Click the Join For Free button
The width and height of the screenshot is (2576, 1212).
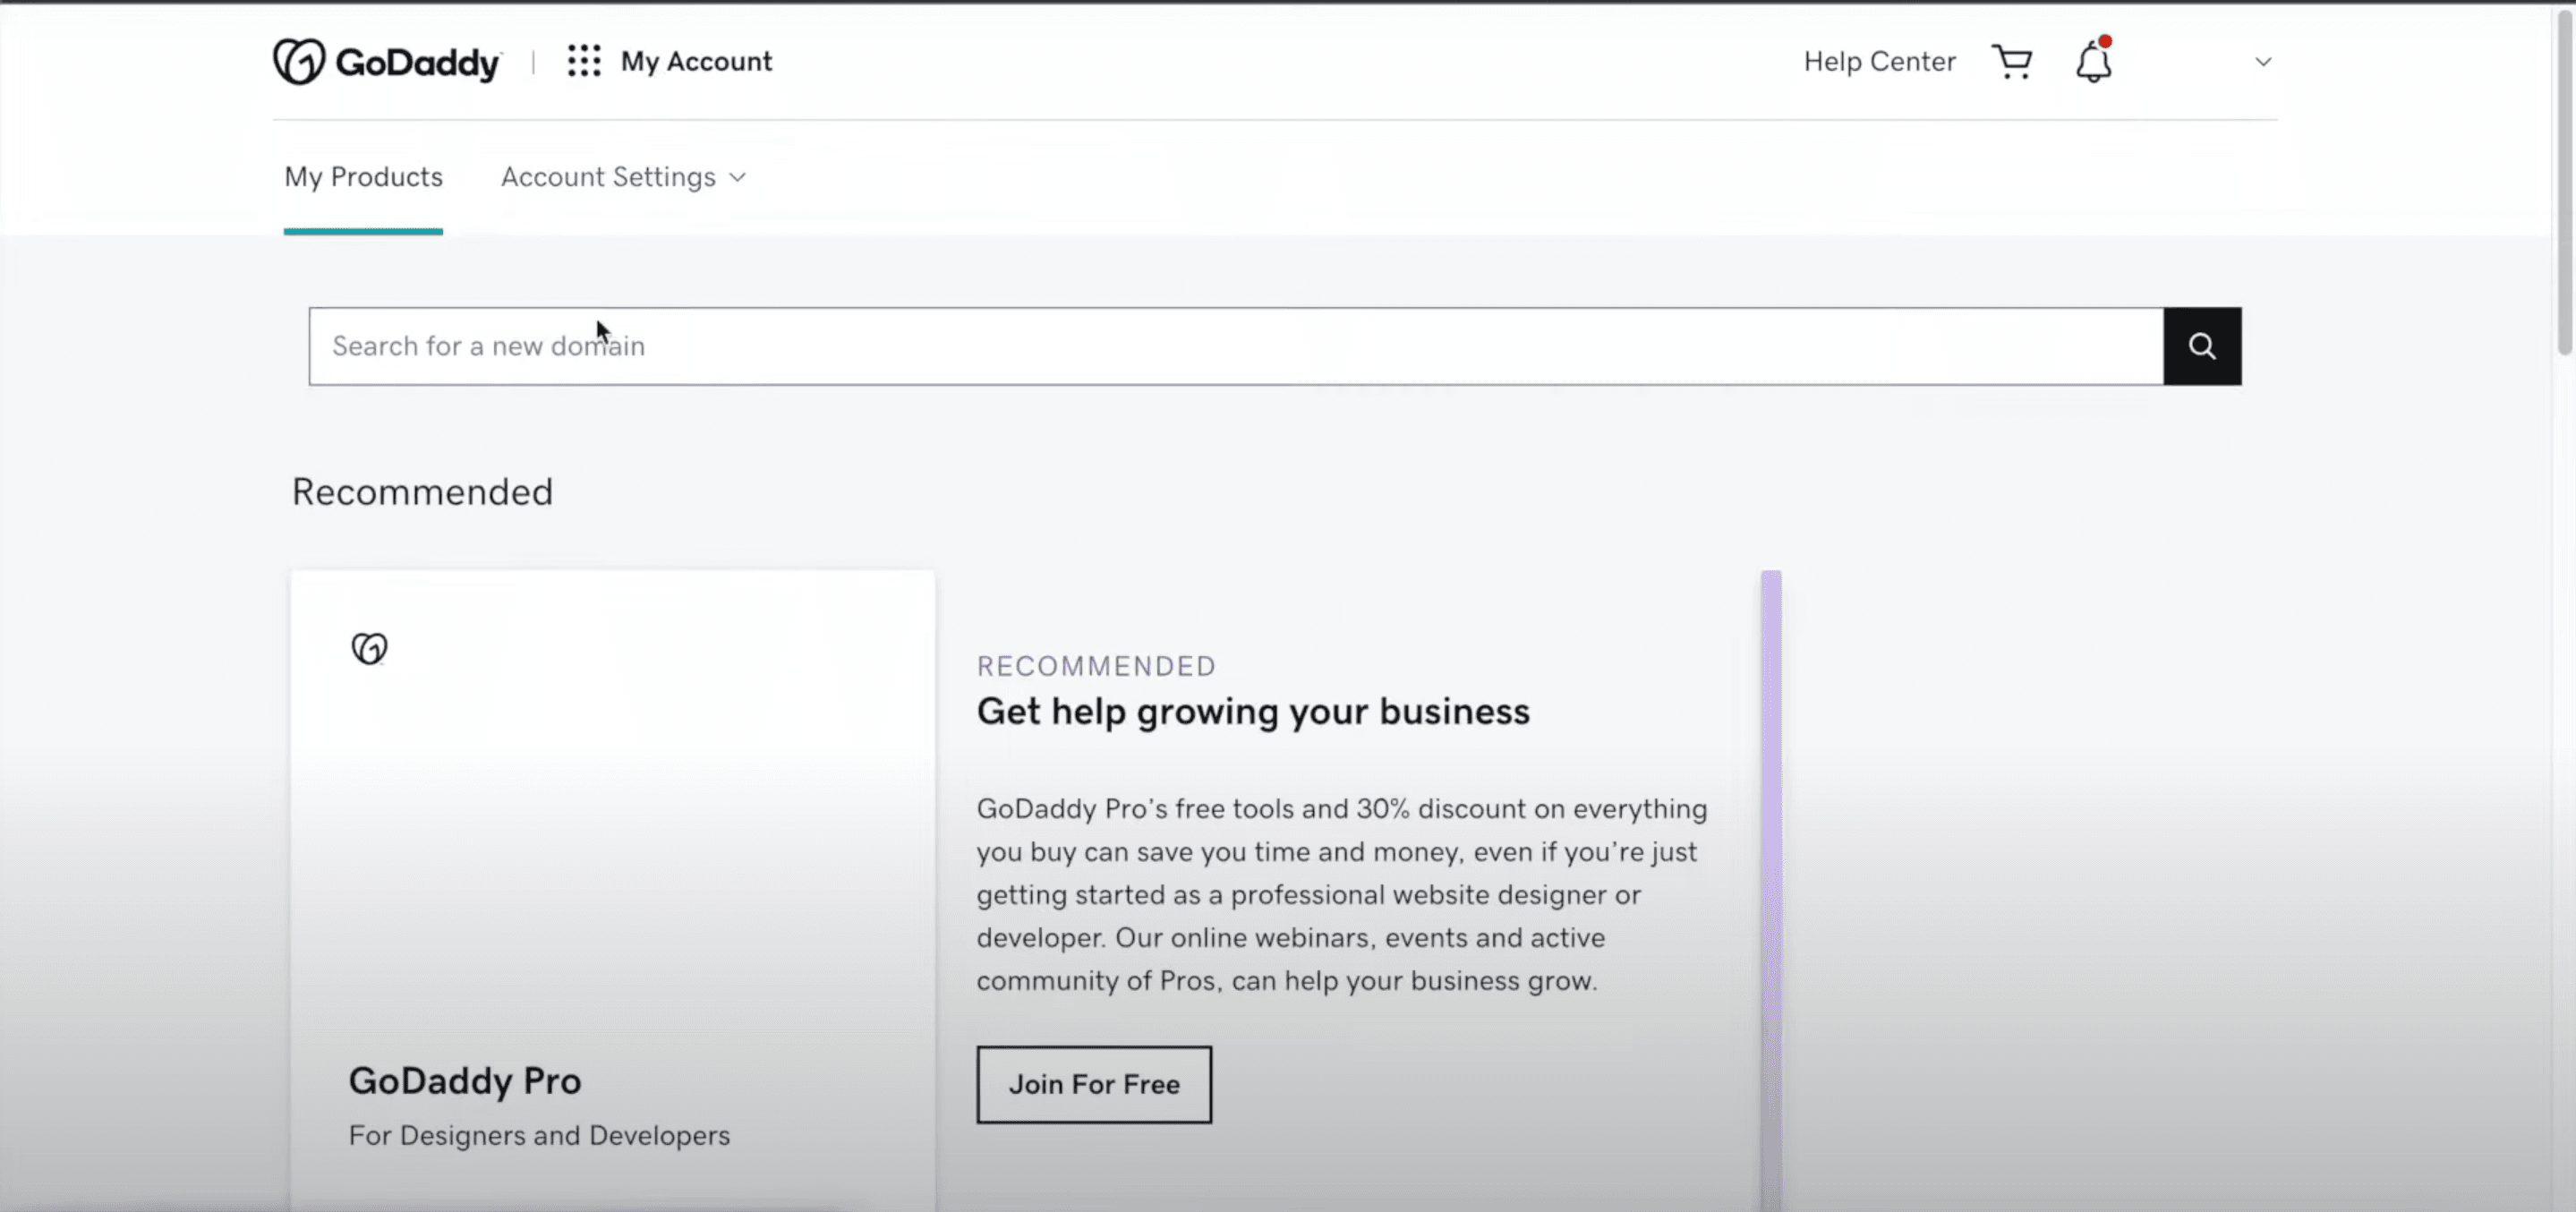click(1094, 1084)
